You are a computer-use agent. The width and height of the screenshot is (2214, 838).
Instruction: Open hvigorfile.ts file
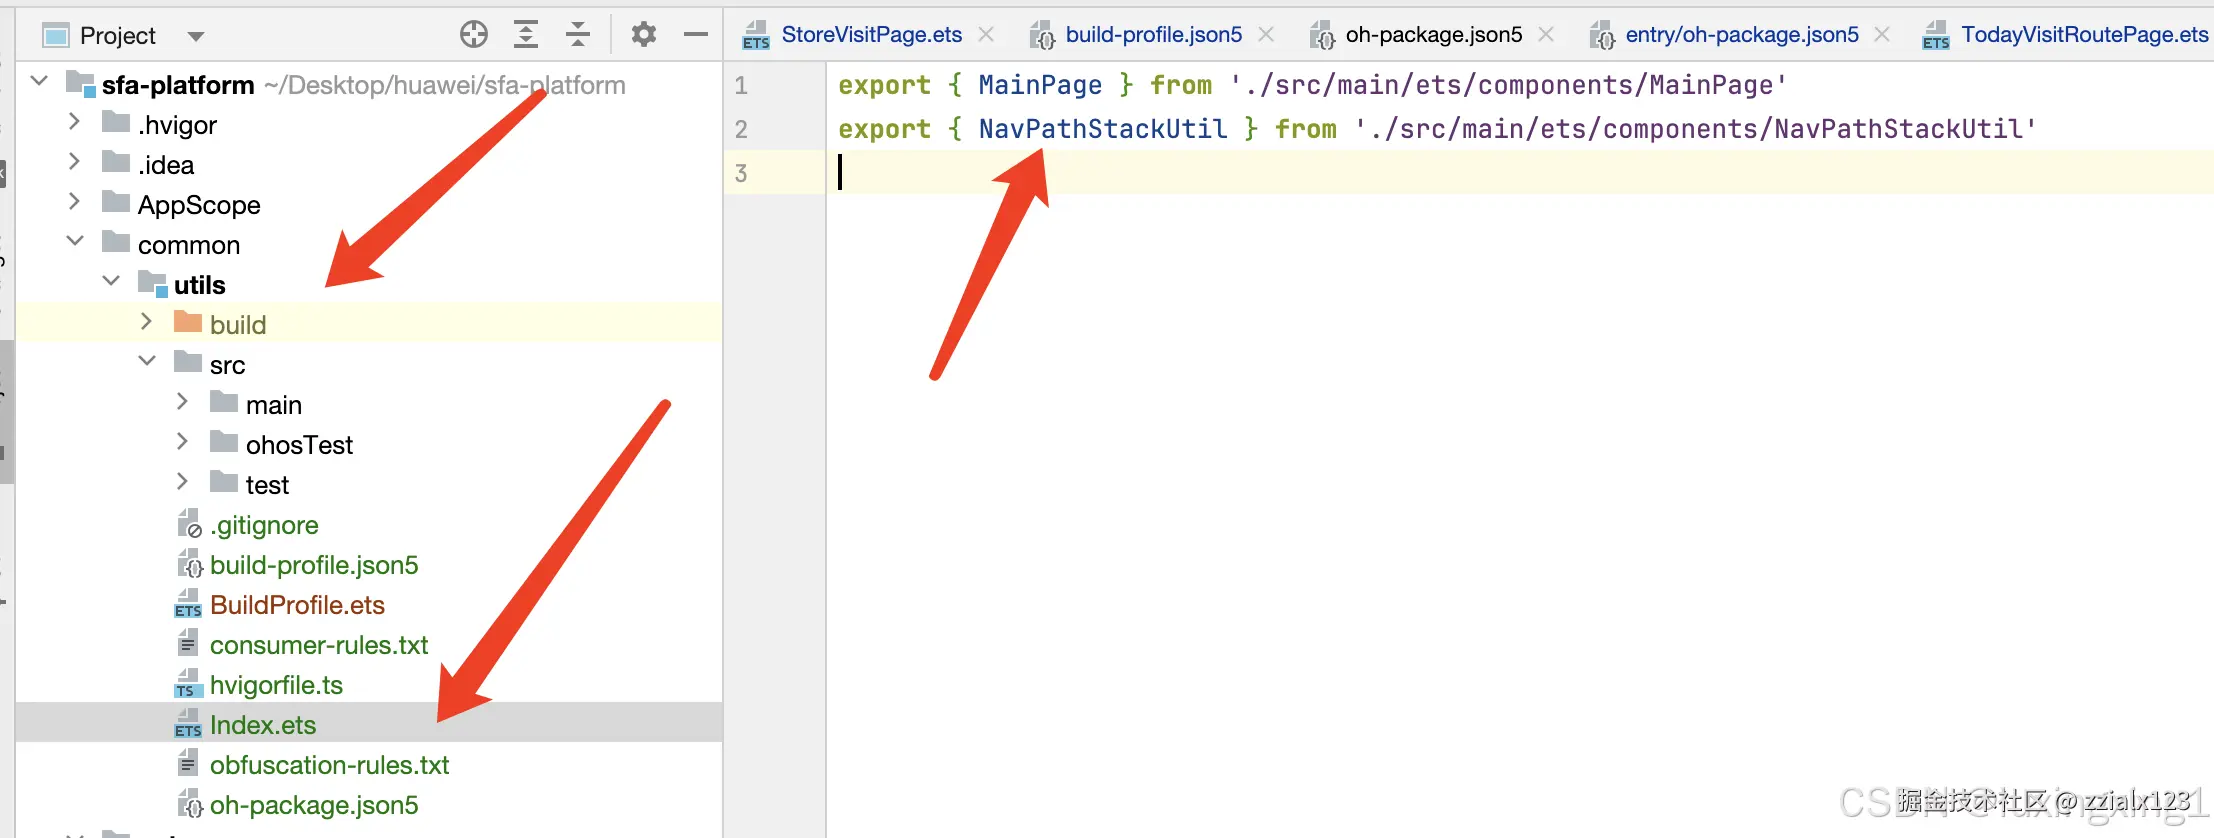point(276,685)
